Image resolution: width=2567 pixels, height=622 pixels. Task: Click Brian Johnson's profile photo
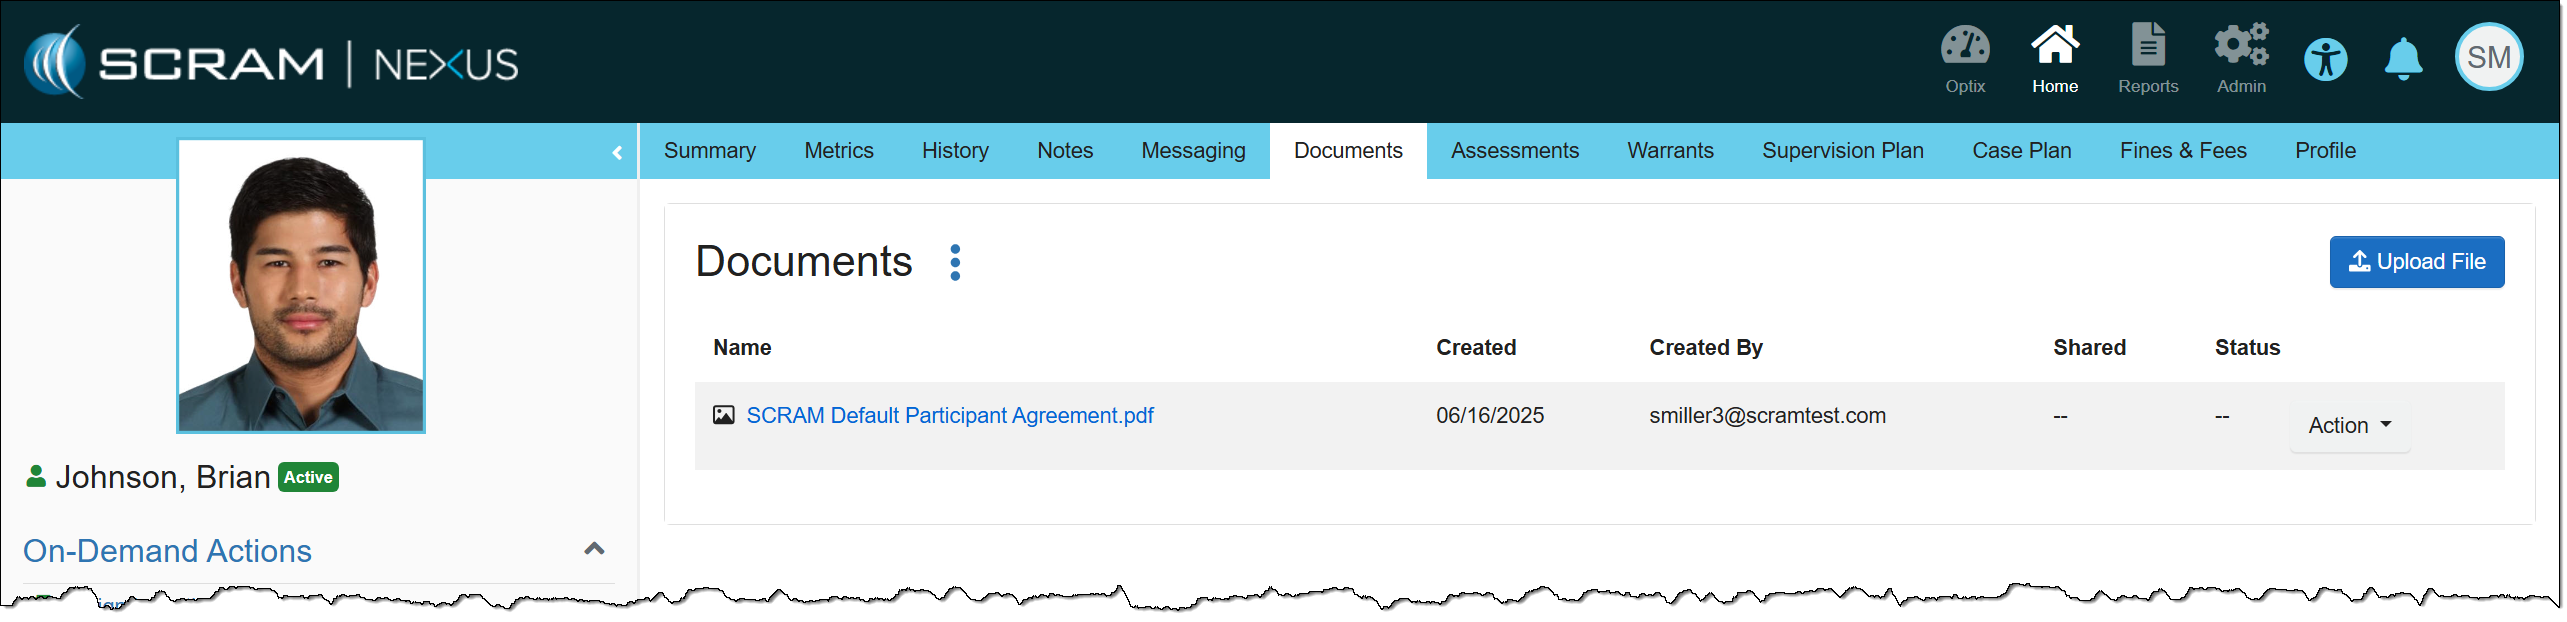click(x=301, y=286)
